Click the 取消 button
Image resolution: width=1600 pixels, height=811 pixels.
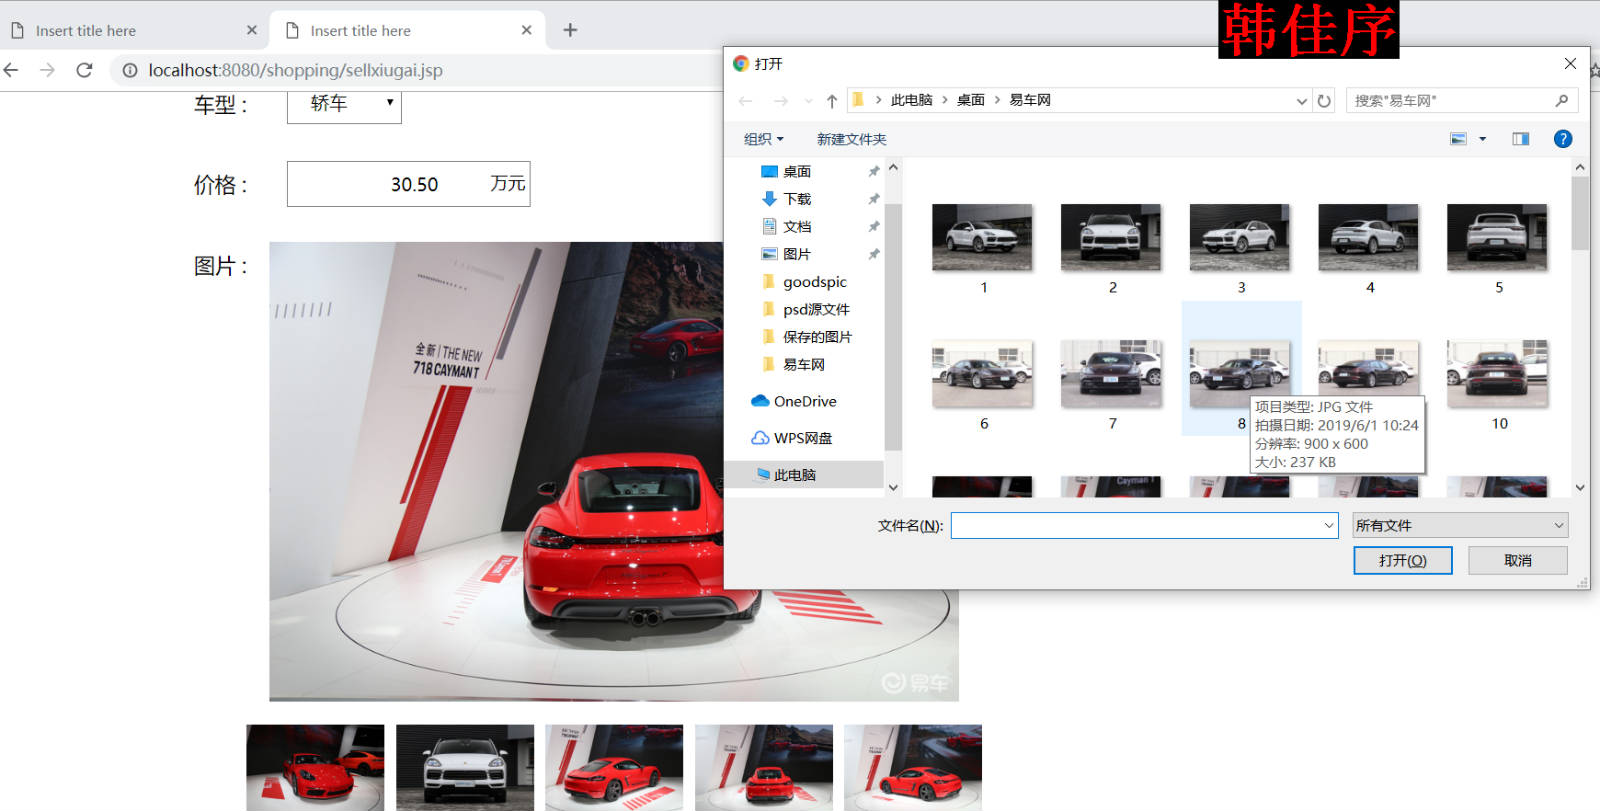tap(1517, 560)
